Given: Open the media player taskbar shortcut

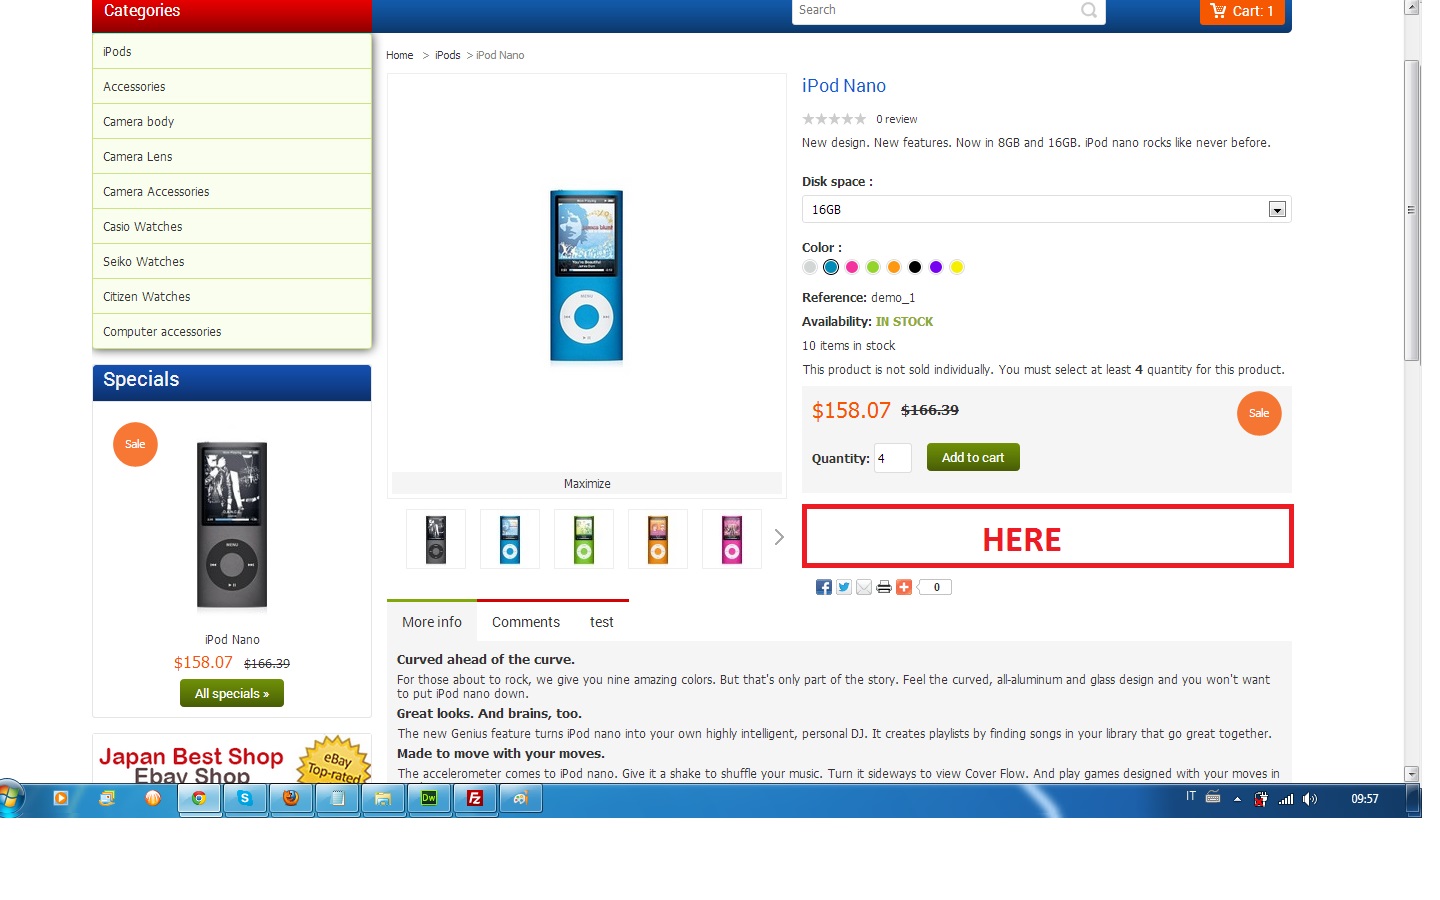Looking at the screenshot, I should point(61,798).
